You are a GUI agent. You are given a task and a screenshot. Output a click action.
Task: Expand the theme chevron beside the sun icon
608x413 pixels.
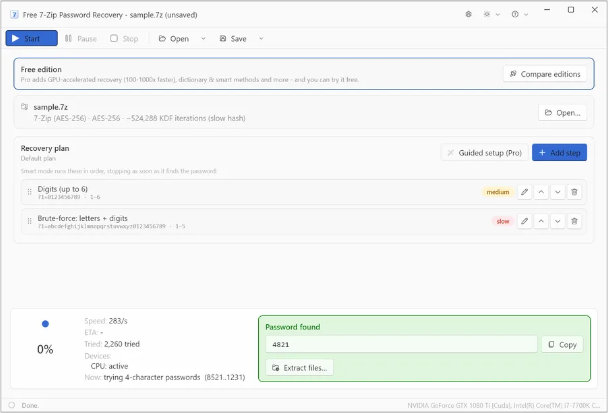[x=498, y=14]
